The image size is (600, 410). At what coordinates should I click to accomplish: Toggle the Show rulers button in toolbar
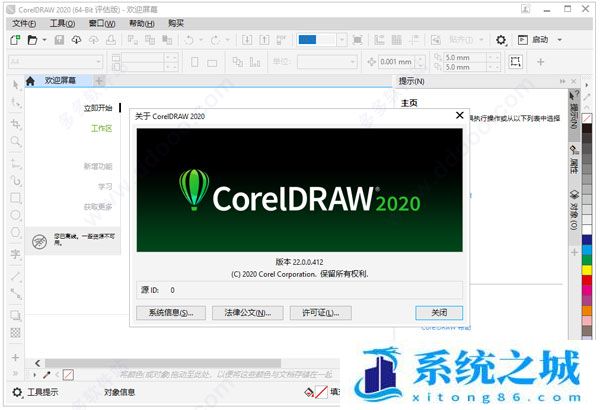pos(379,40)
